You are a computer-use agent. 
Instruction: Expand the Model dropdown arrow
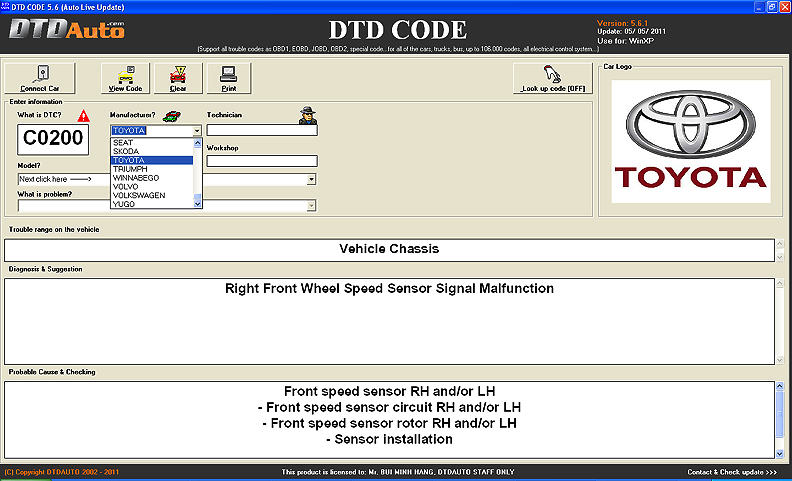pyautogui.click(x=311, y=179)
